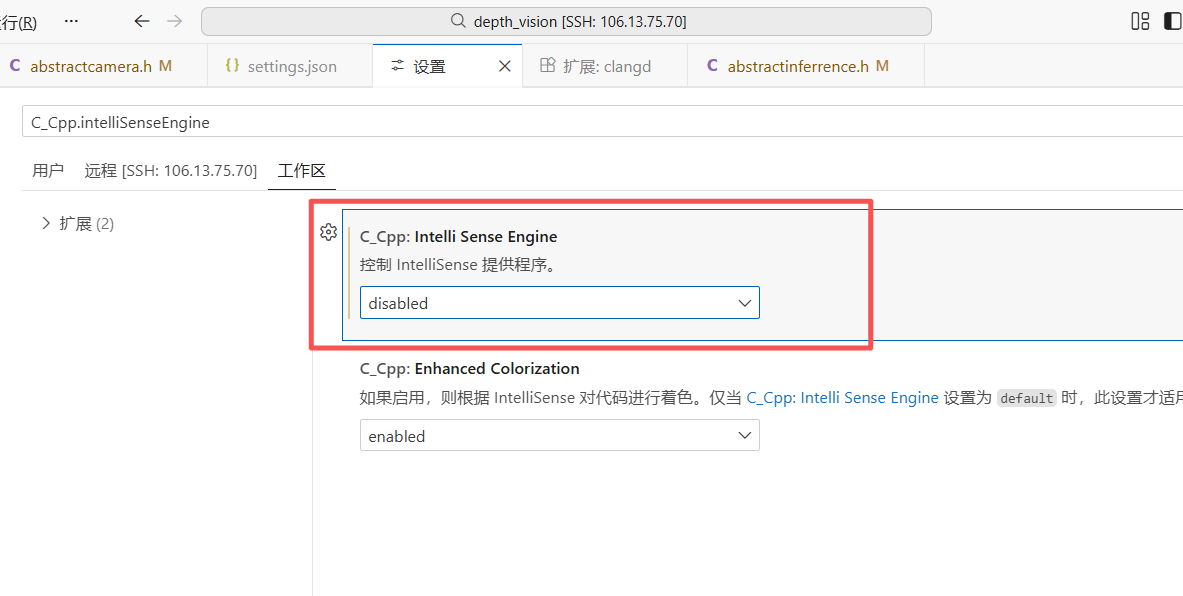
Task: Open the Intelli Sense Engine dropdown showing disabled
Action: (560, 303)
